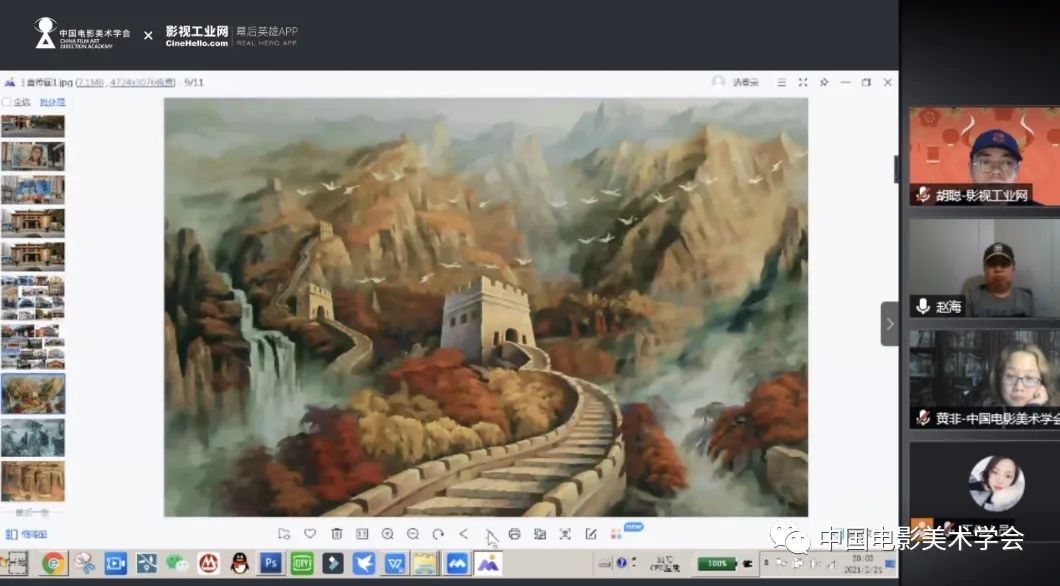Viewport: 1060px width, 586px height.
Task: Toggle pin window on top icon
Action: (823, 82)
